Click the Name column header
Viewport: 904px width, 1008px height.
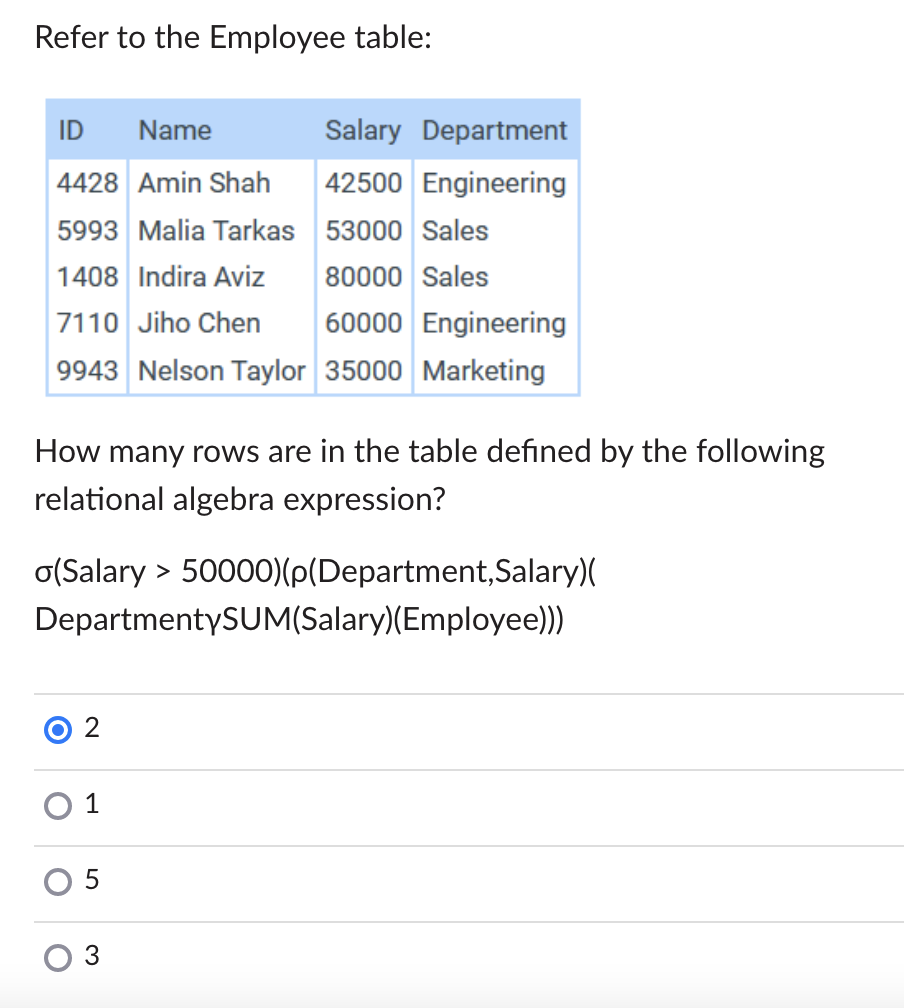tap(175, 131)
